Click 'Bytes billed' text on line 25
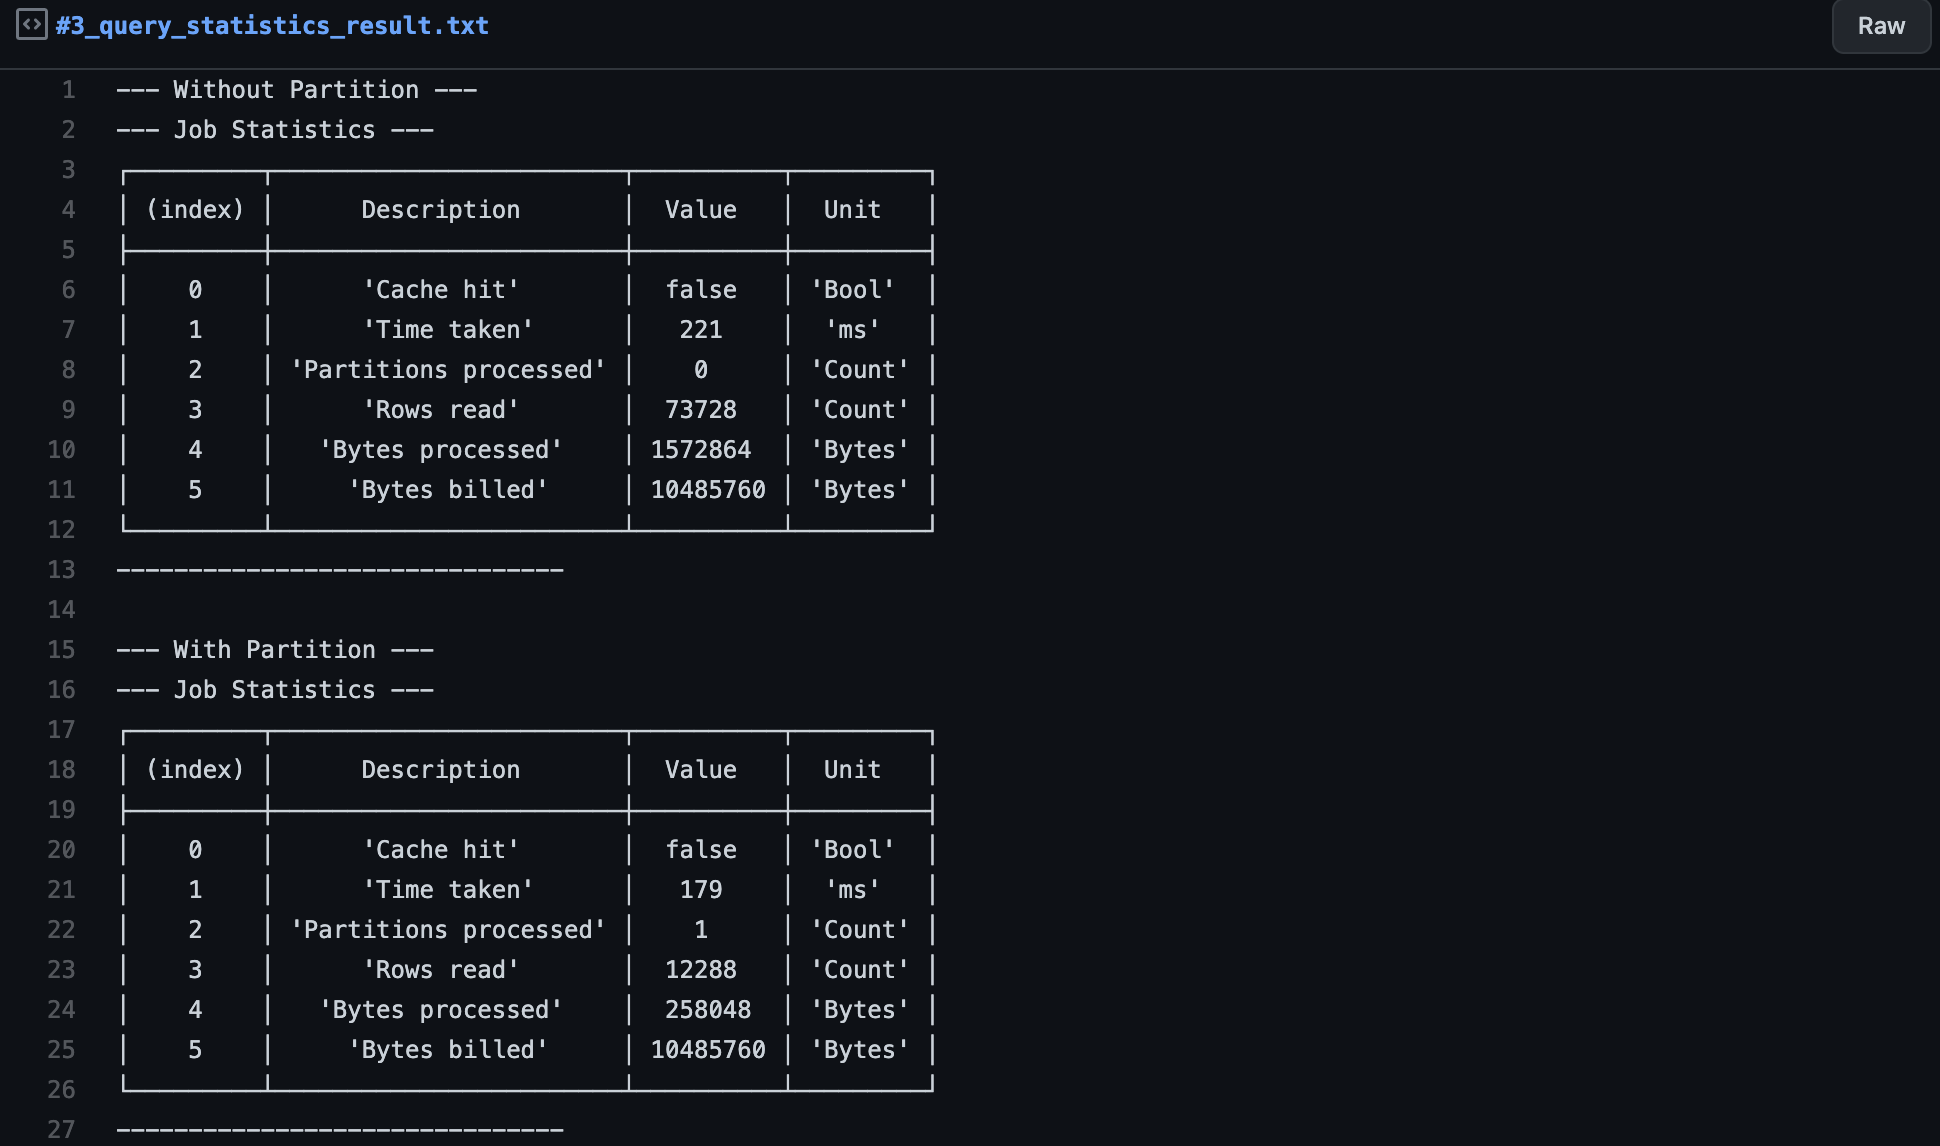This screenshot has height=1146, width=1940. tap(448, 1050)
